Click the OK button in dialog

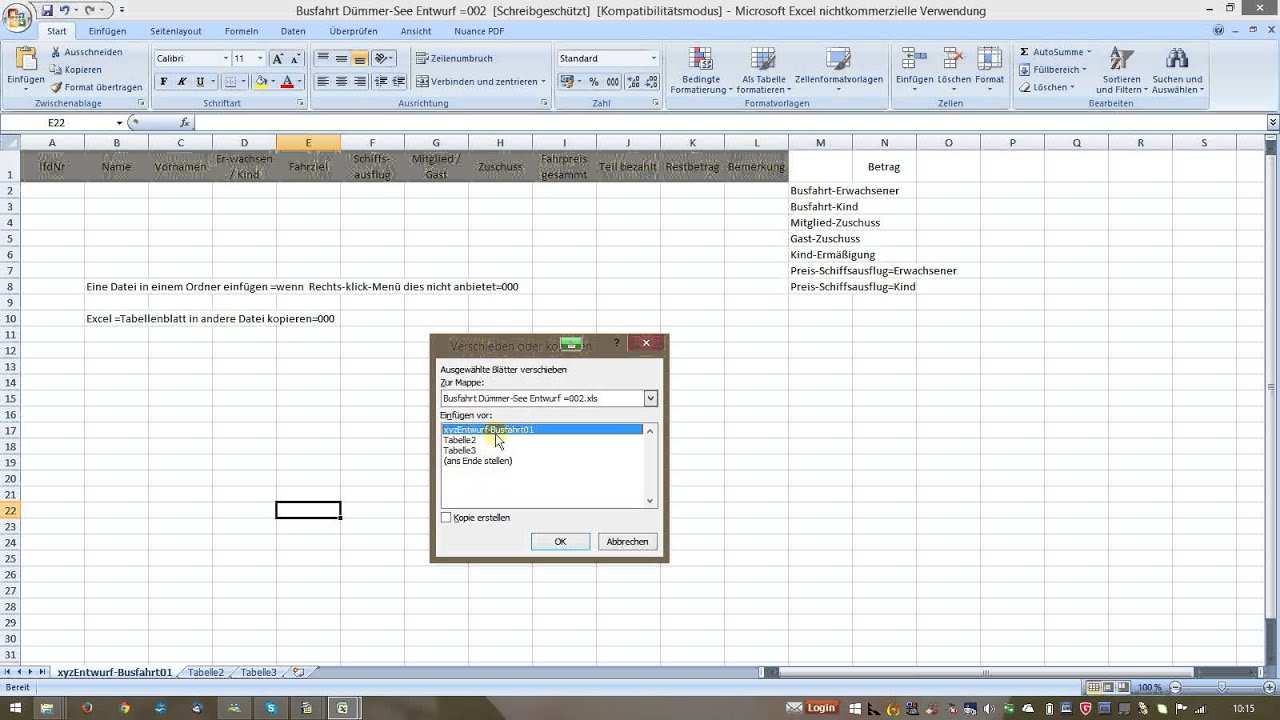click(560, 541)
